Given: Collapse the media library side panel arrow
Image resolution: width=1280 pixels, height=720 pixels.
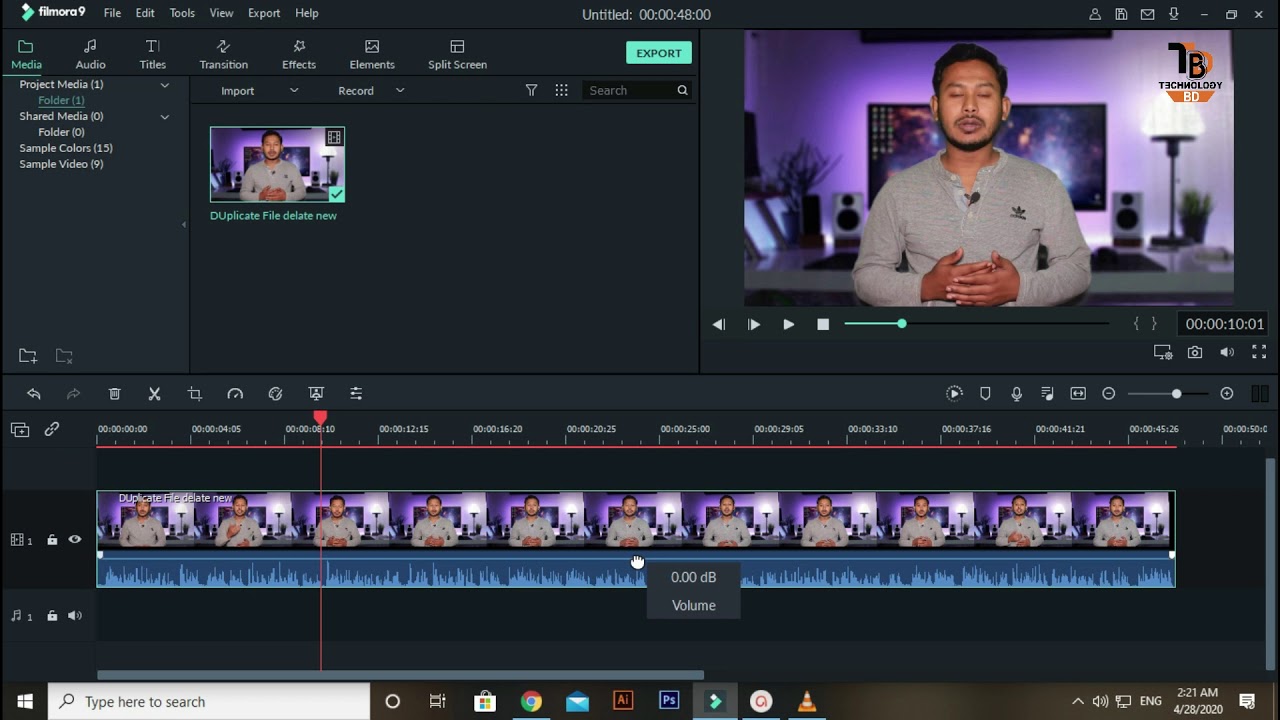Looking at the screenshot, I should pyautogui.click(x=184, y=224).
